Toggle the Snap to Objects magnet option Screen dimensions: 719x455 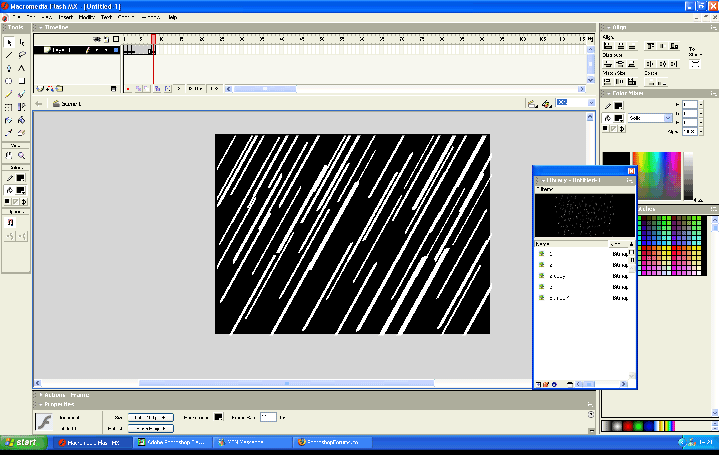(10, 223)
